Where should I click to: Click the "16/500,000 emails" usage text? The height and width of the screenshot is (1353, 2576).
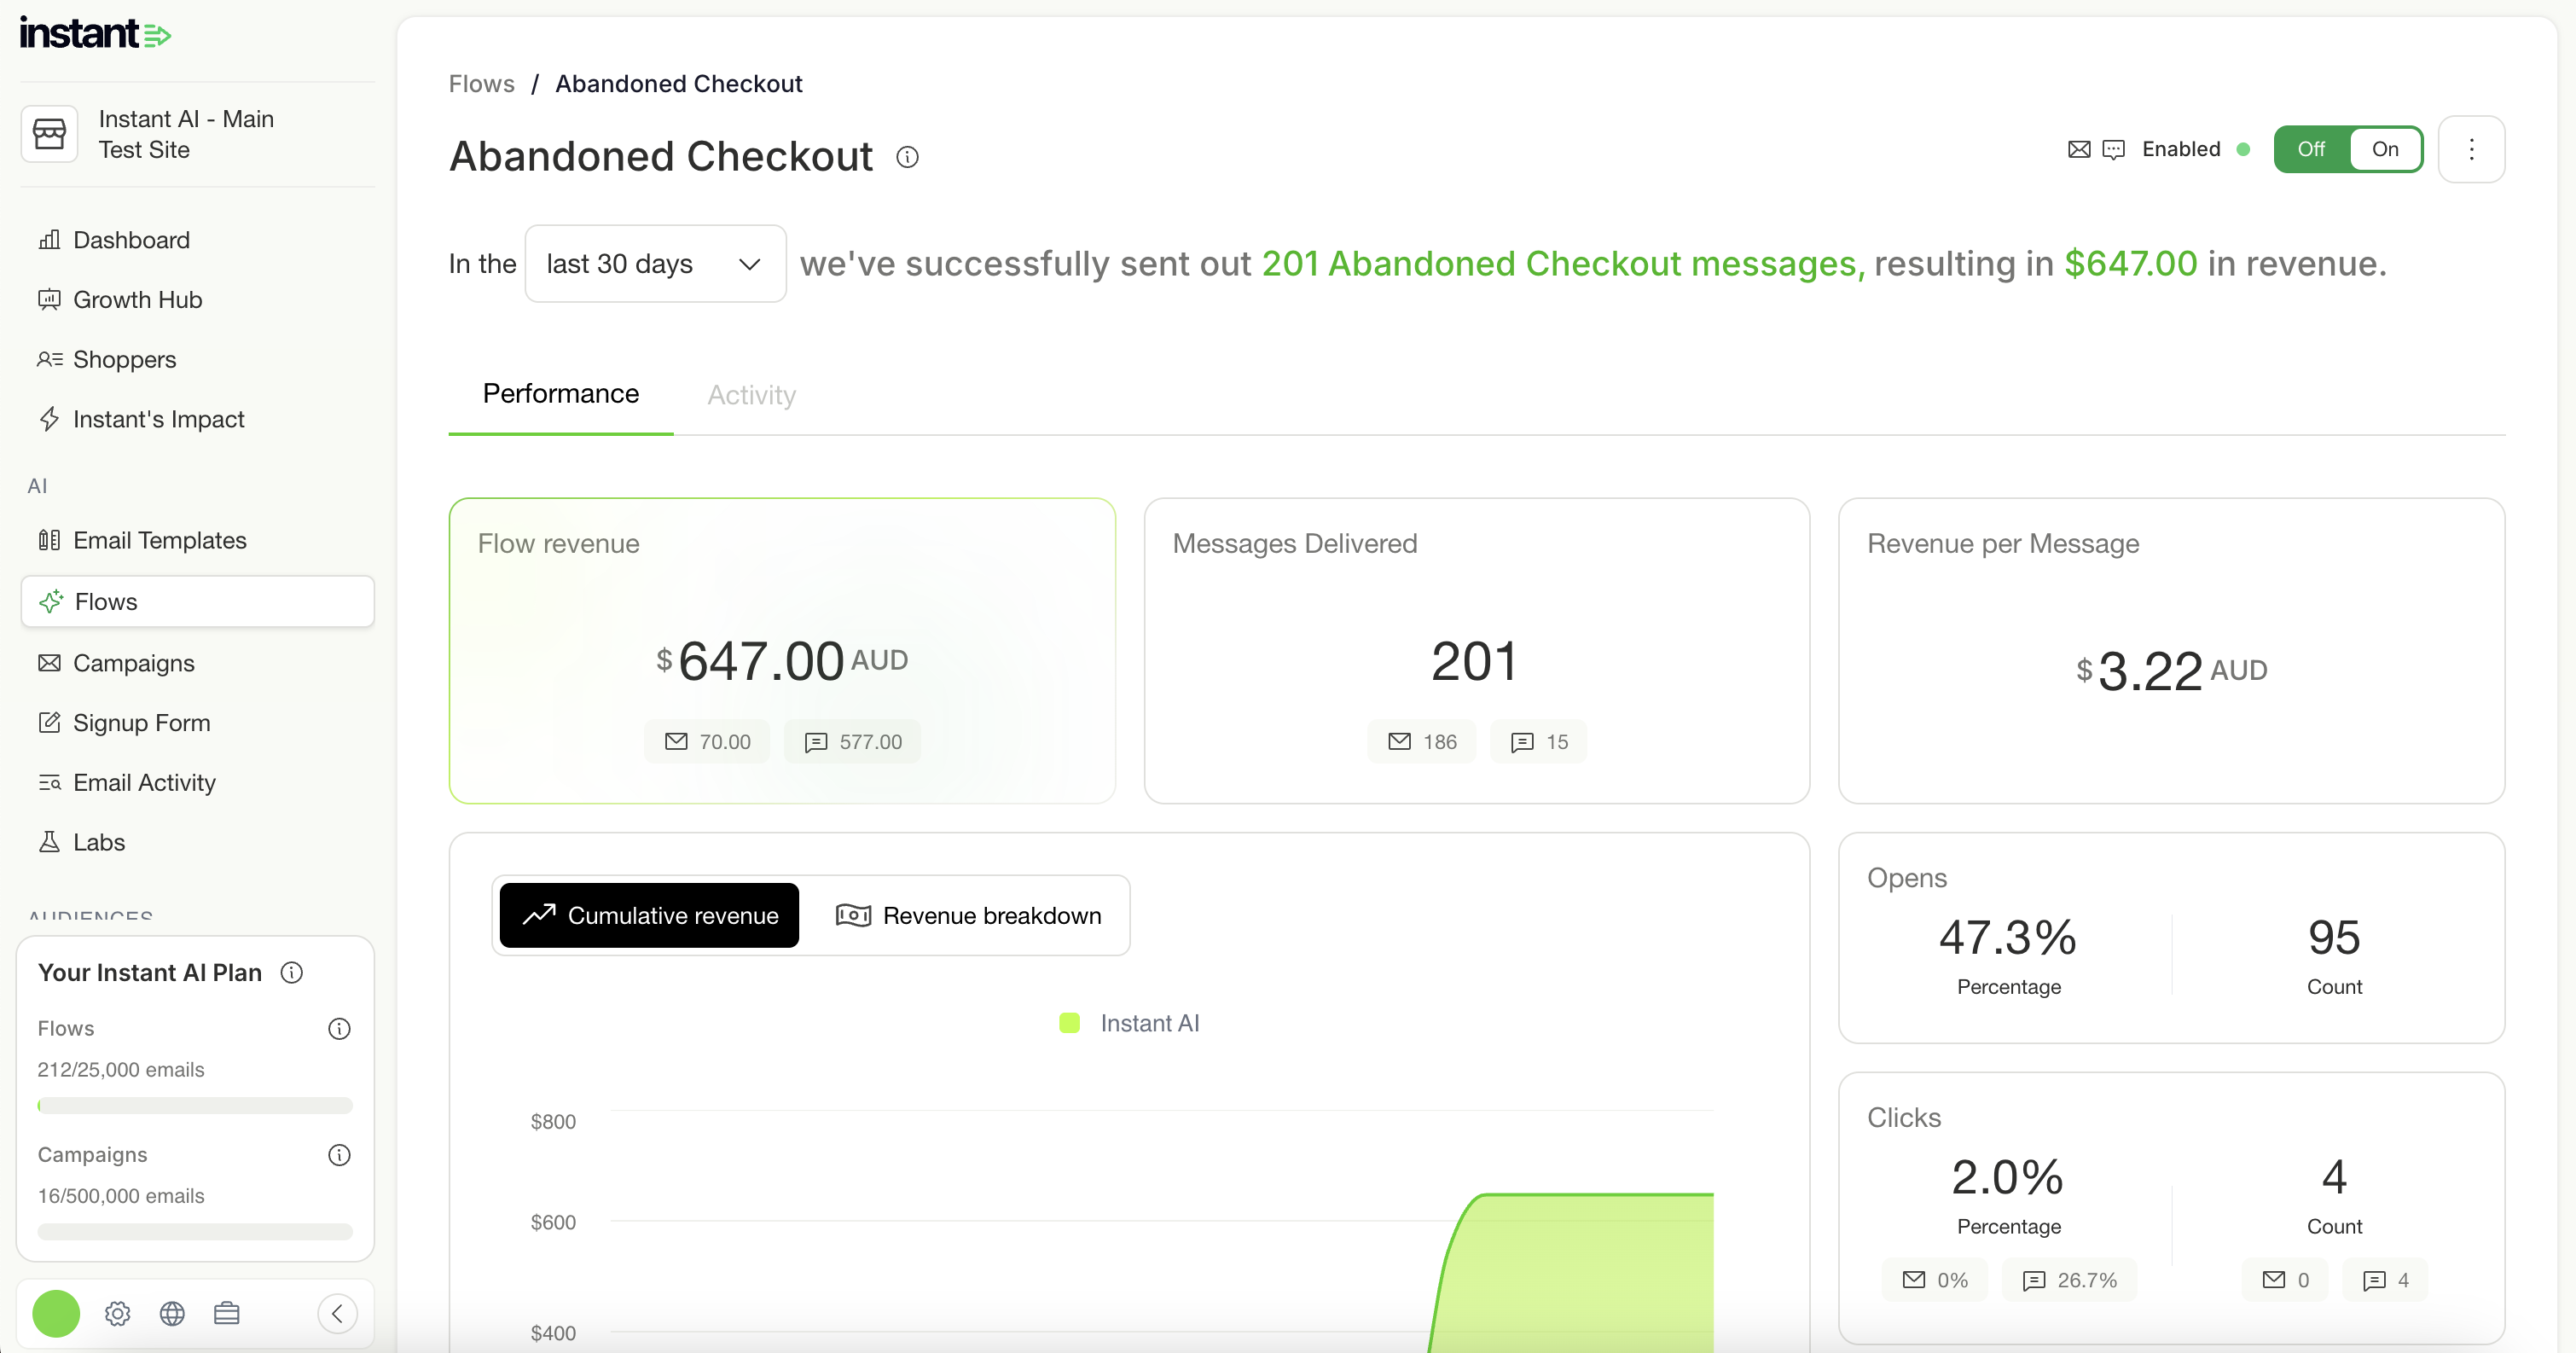point(121,1196)
